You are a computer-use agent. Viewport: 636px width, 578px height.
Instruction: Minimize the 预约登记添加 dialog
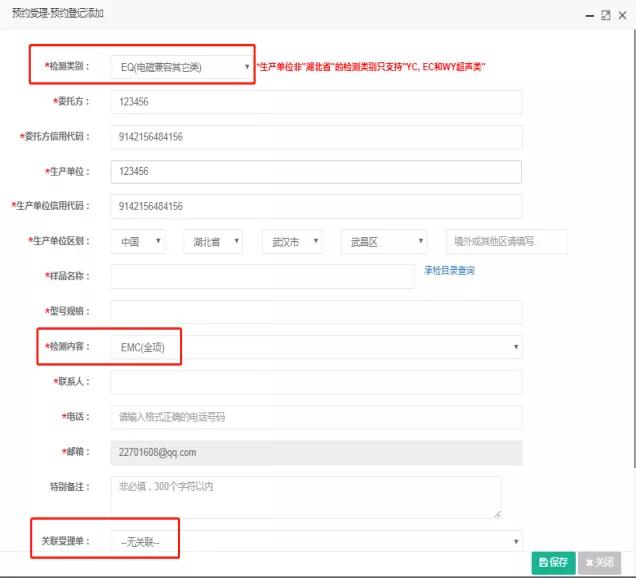coord(590,16)
